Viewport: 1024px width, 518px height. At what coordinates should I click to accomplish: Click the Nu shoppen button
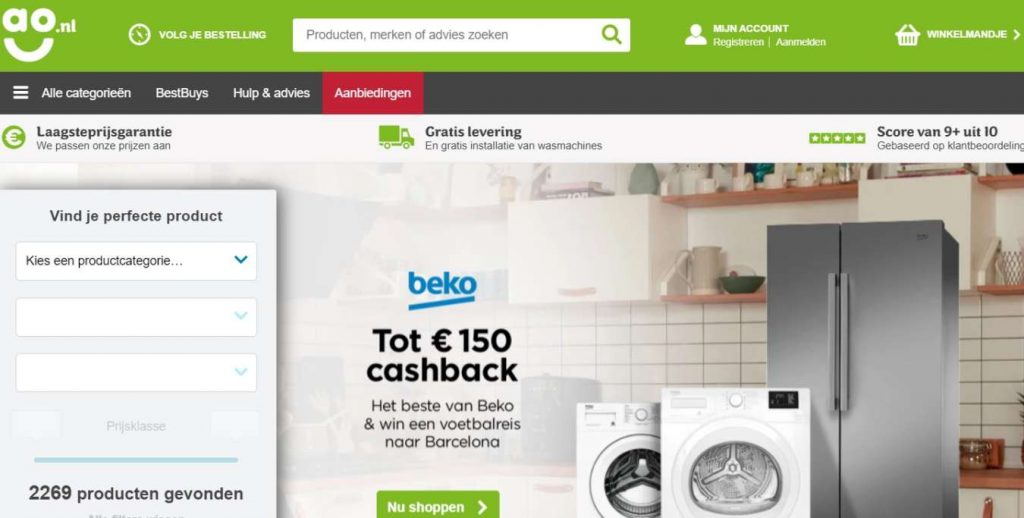coord(438,506)
